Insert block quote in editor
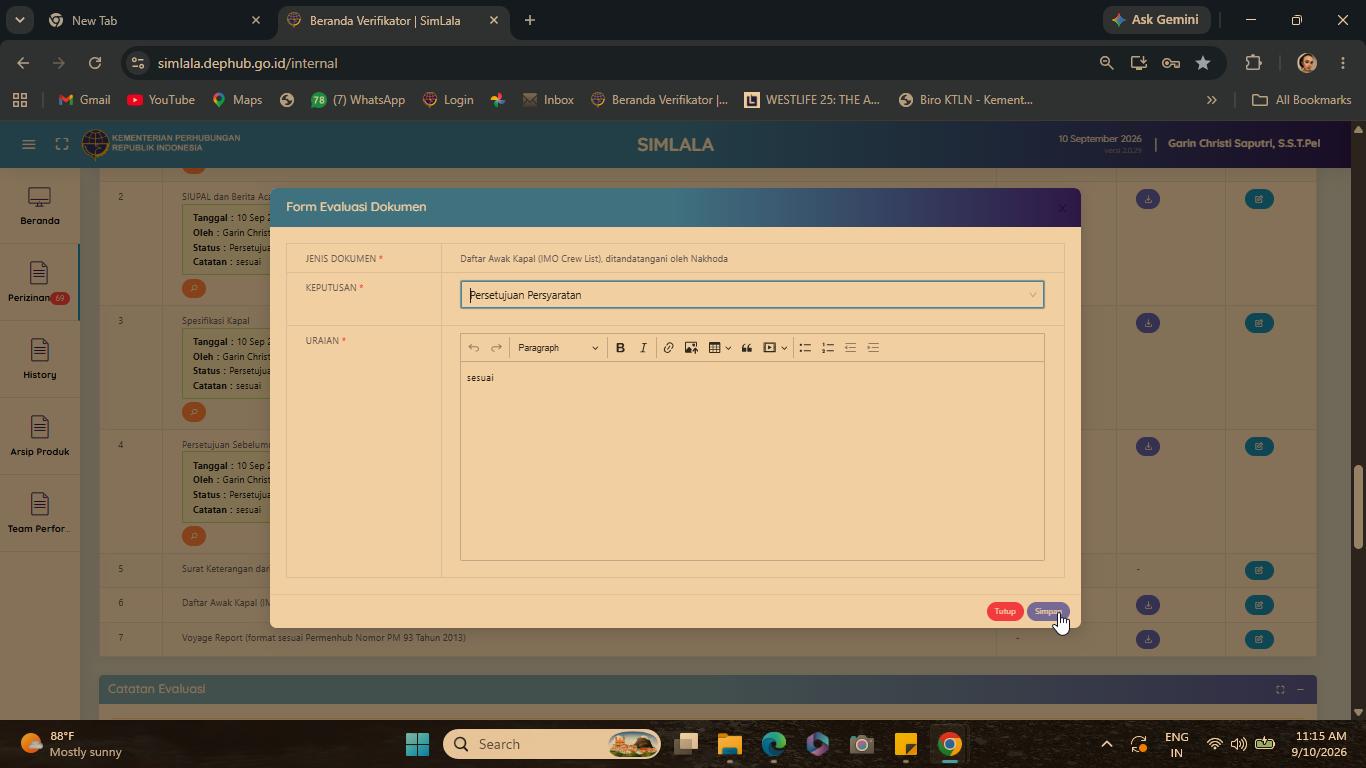This screenshot has width=1366, height=768. [x=746, y=348]
